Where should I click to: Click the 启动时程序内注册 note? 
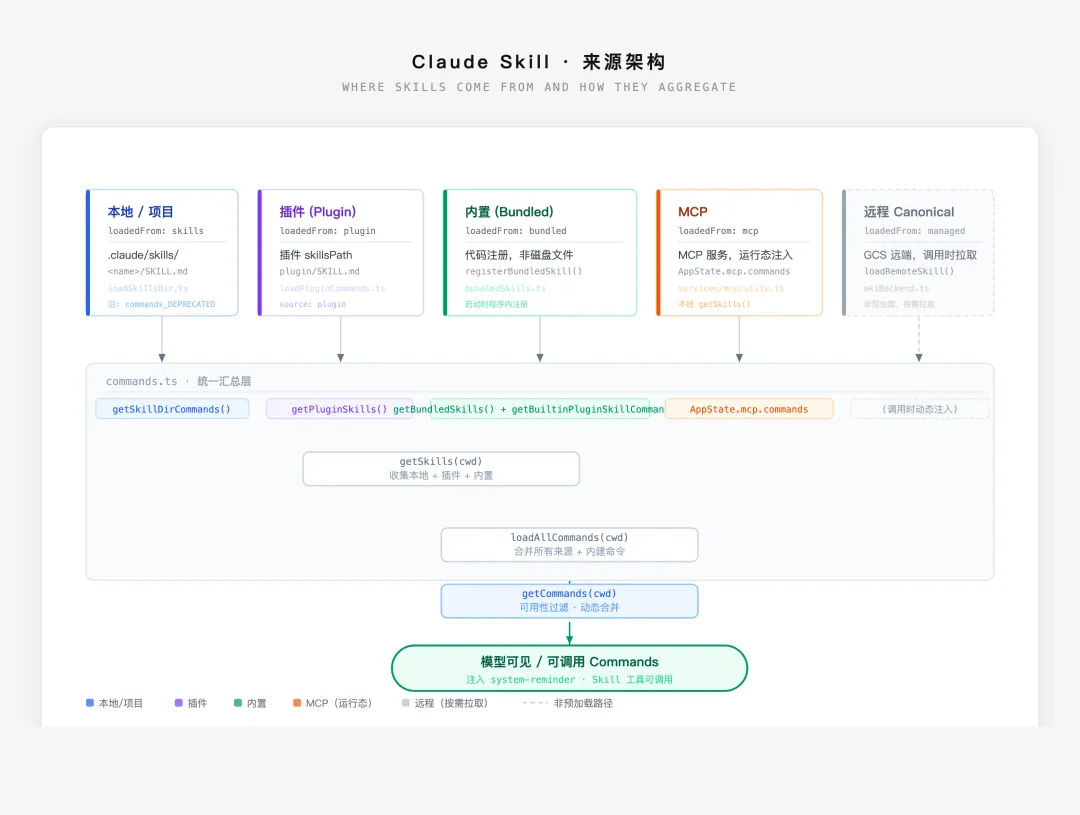pos(496,304)
